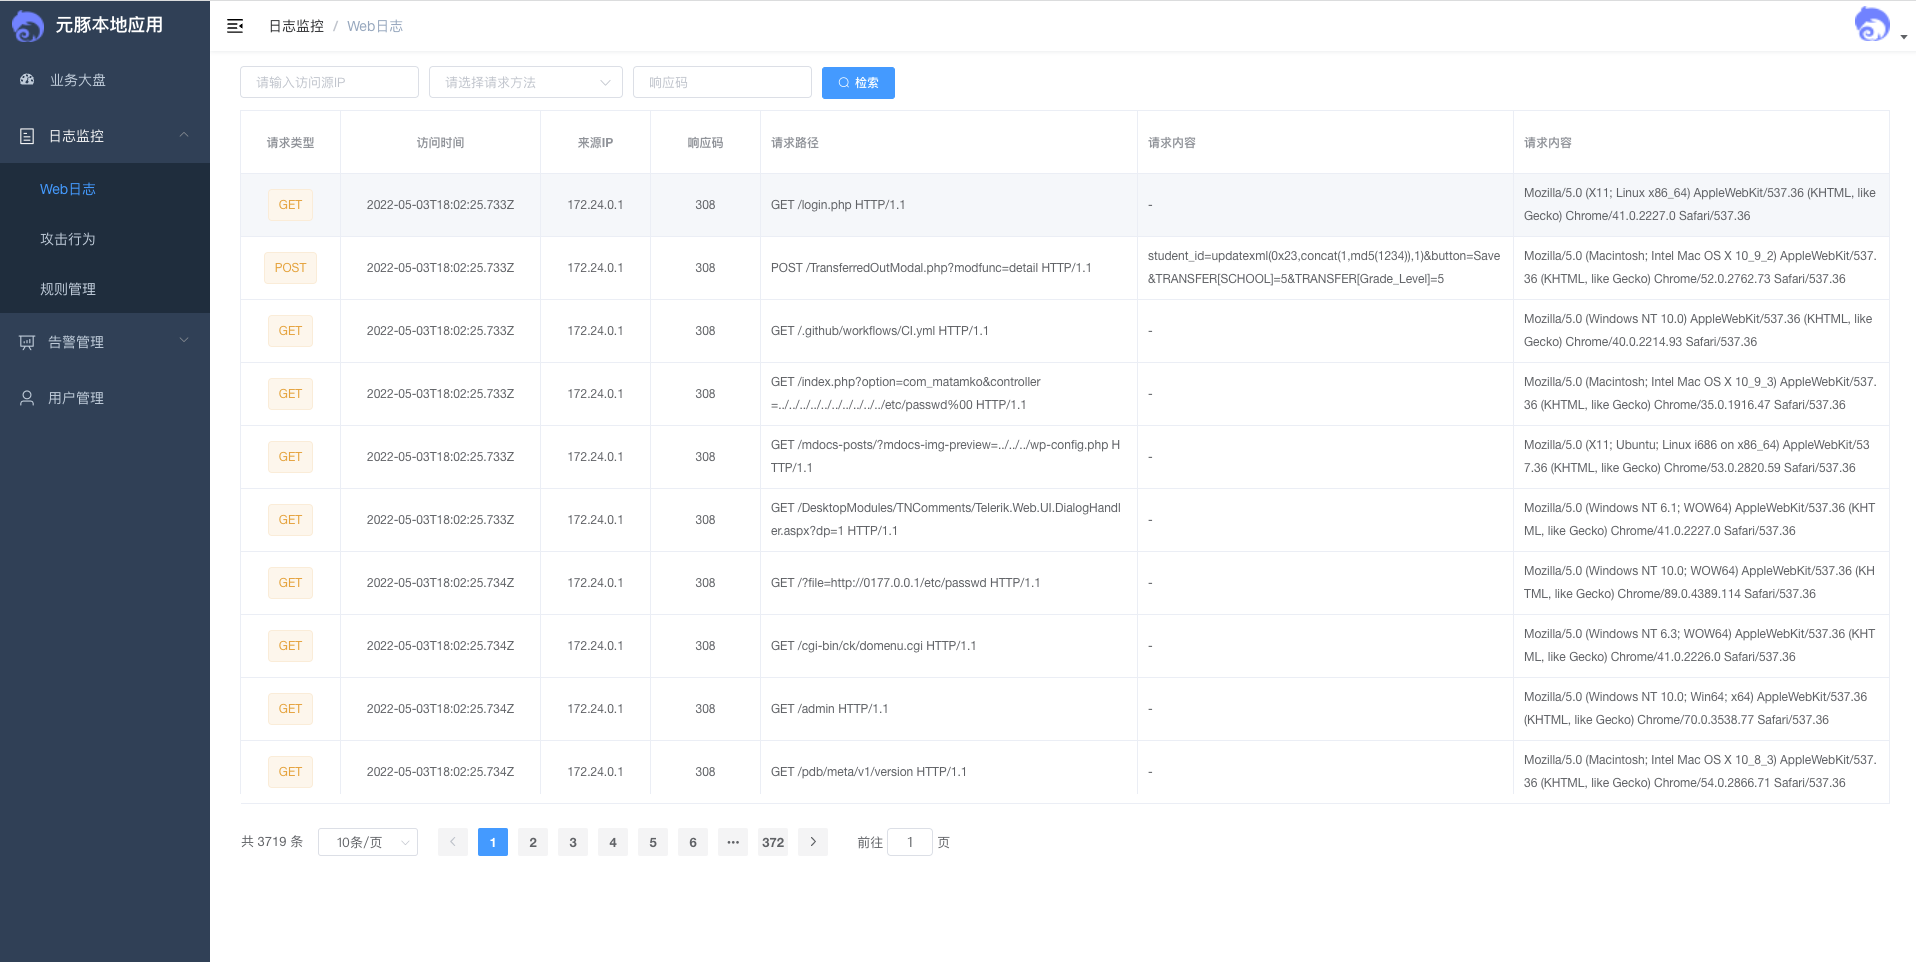Expand the 告警管理 submenu chevron
The image size is (1916, 962).
pyautogui.click(x=184, y=341)
